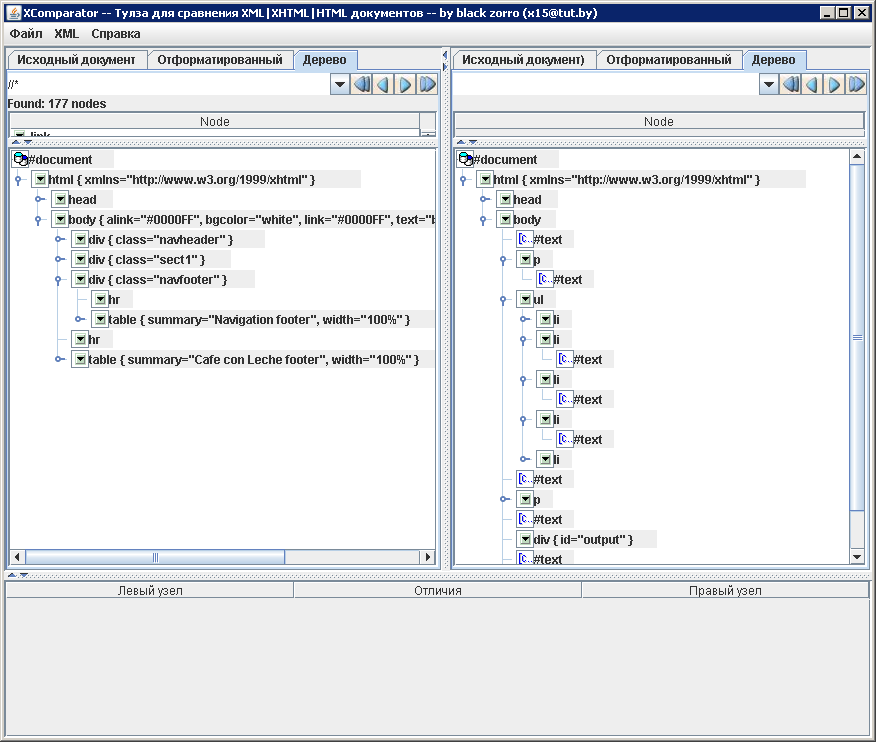
Task: Switch to left Отформатированный tab
Action: click(x=220, y=60)
